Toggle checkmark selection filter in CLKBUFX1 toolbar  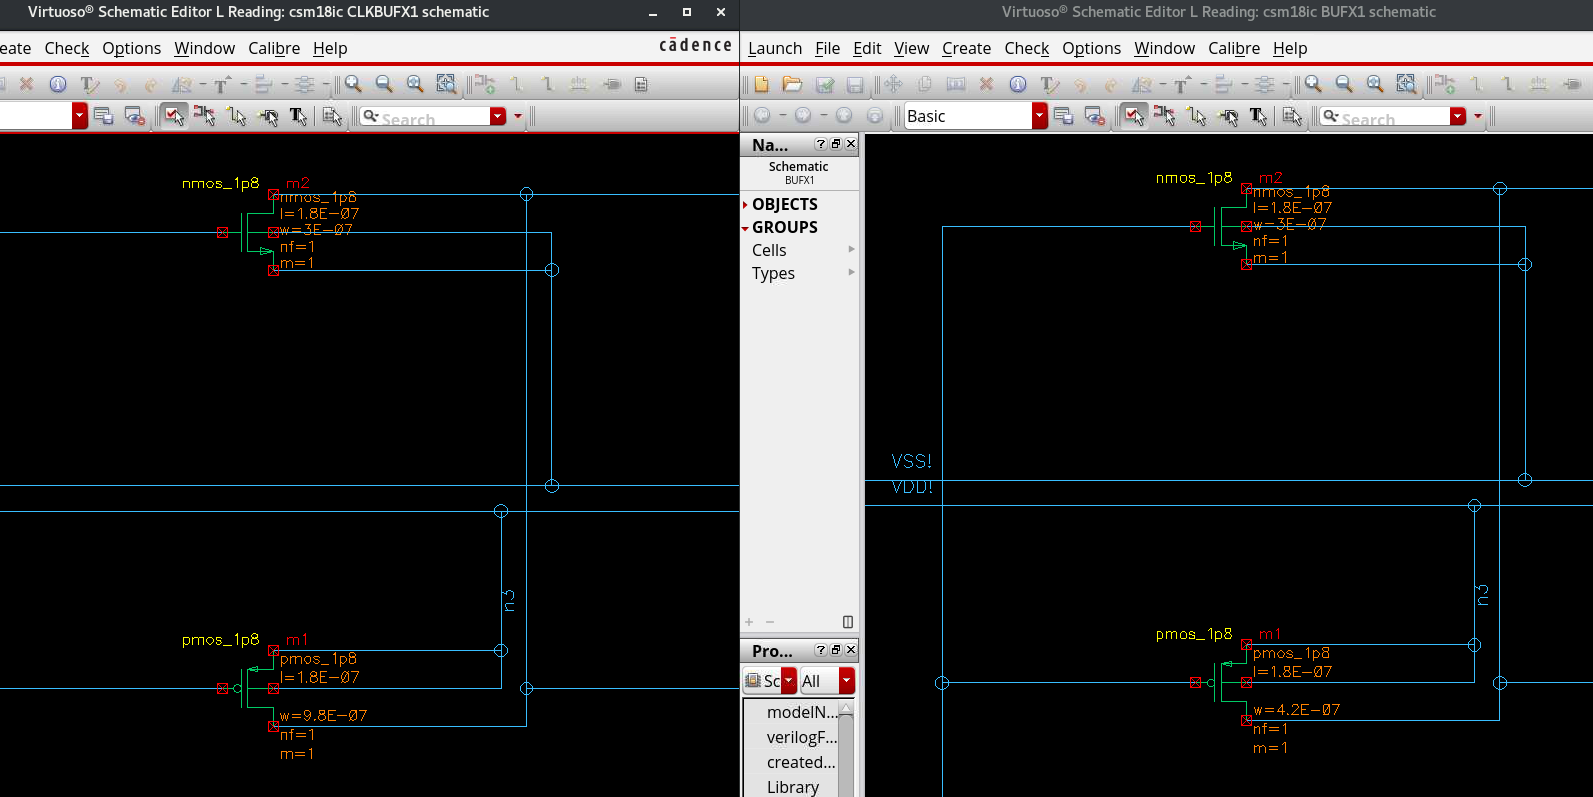coord(174,116)
